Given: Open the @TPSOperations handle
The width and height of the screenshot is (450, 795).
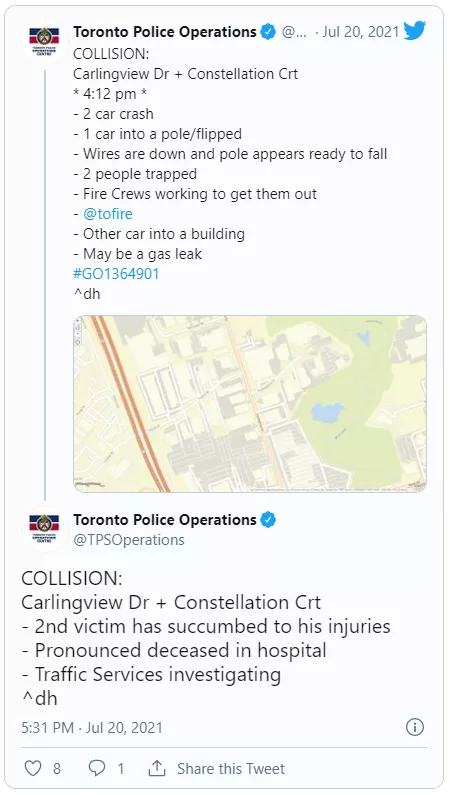Looking at the screenshot, I should (x=129, y=539).
